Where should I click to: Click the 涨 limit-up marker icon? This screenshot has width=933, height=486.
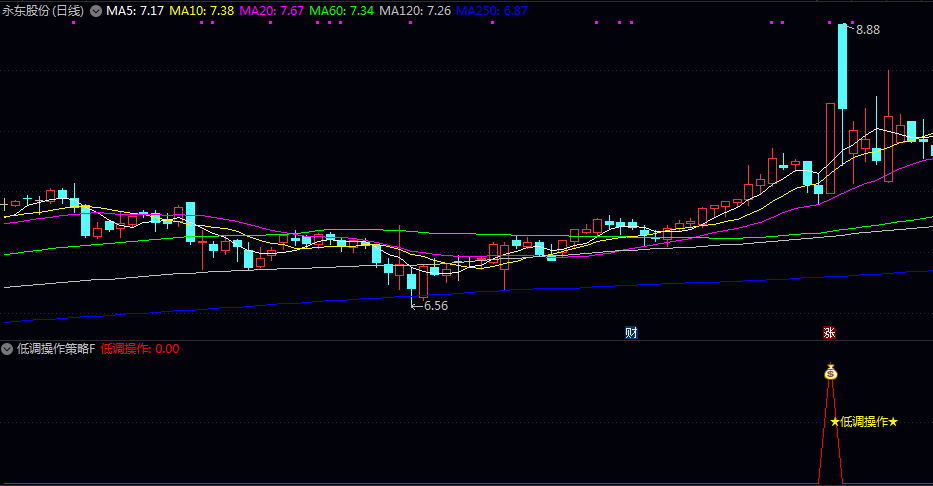pos(829,333)
